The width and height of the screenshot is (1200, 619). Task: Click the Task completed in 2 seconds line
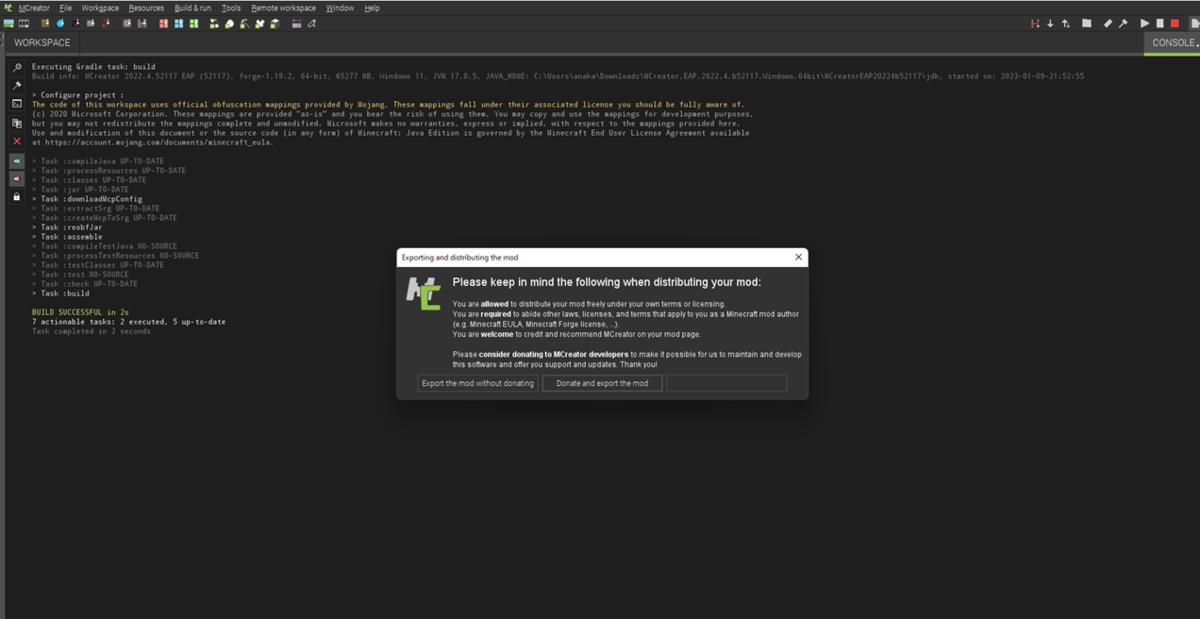click(x=91, y=331)
